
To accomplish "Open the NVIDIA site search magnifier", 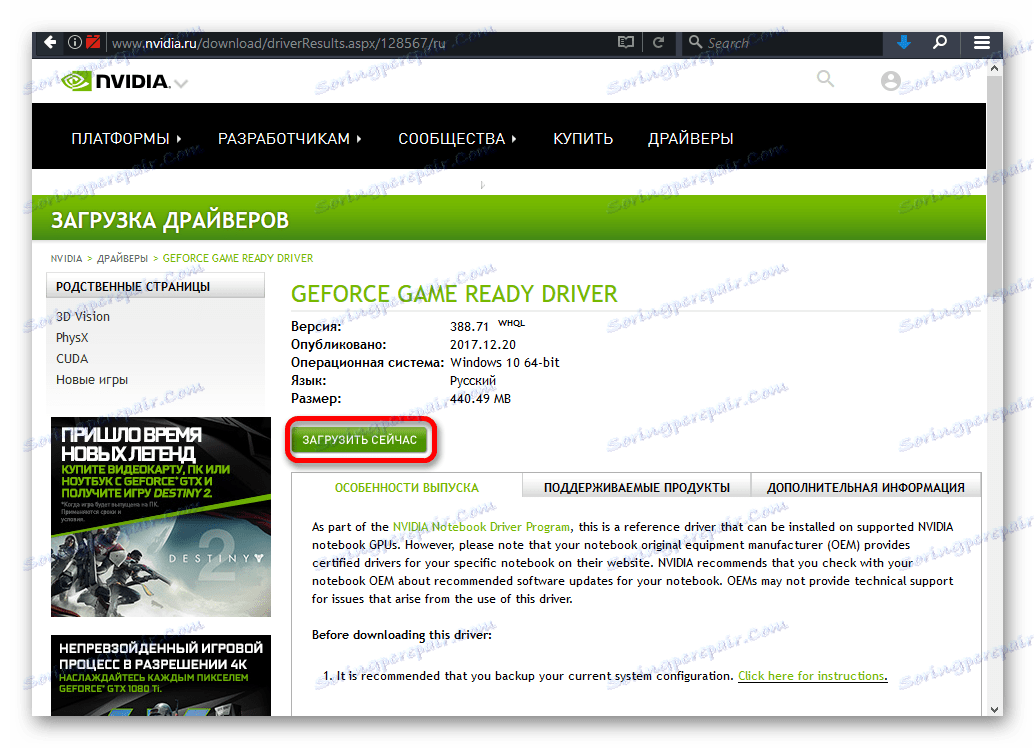I will pos(825,80).
